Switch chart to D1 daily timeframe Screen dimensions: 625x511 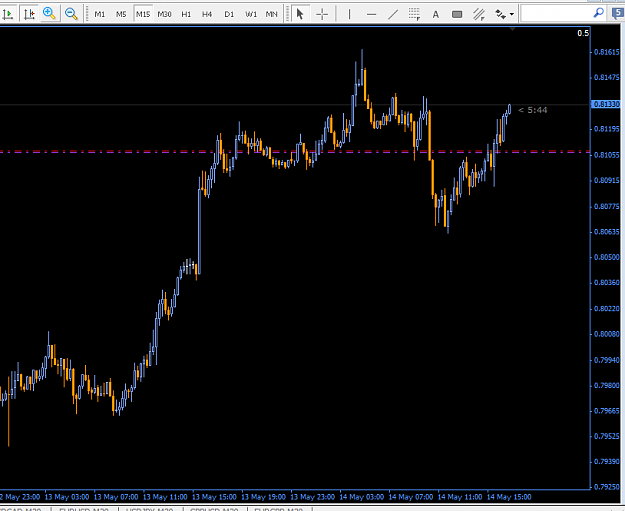pos(229,14)
